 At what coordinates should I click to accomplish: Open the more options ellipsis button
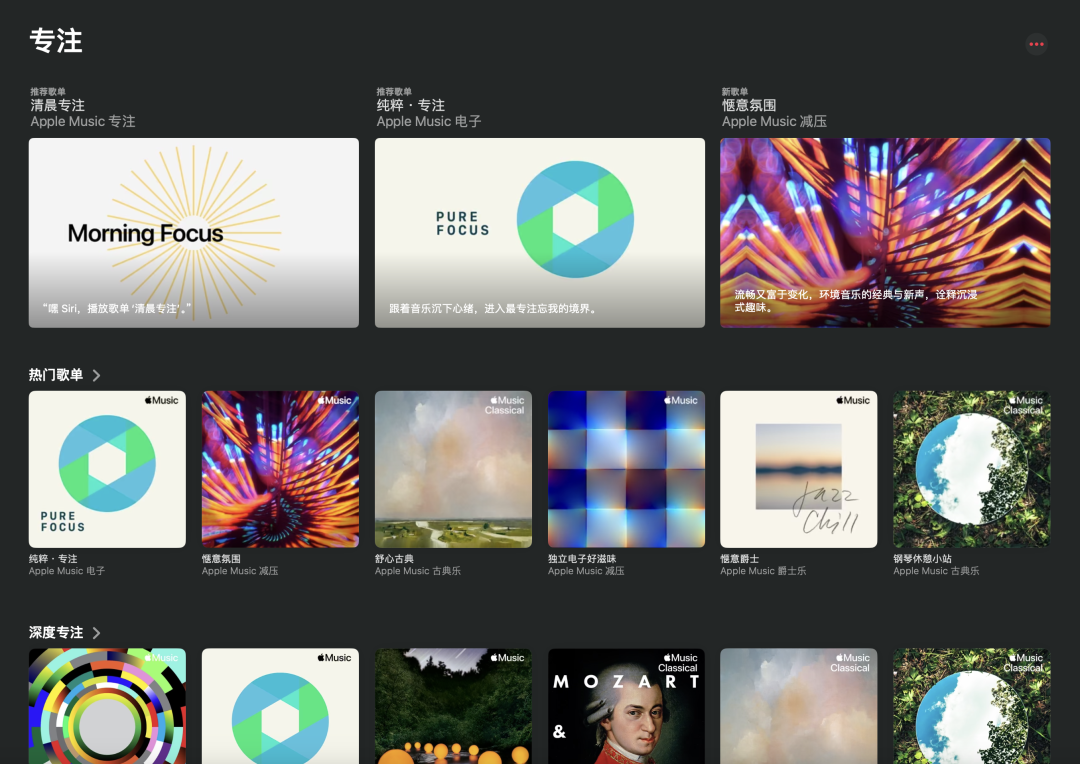pos(1036,44)
